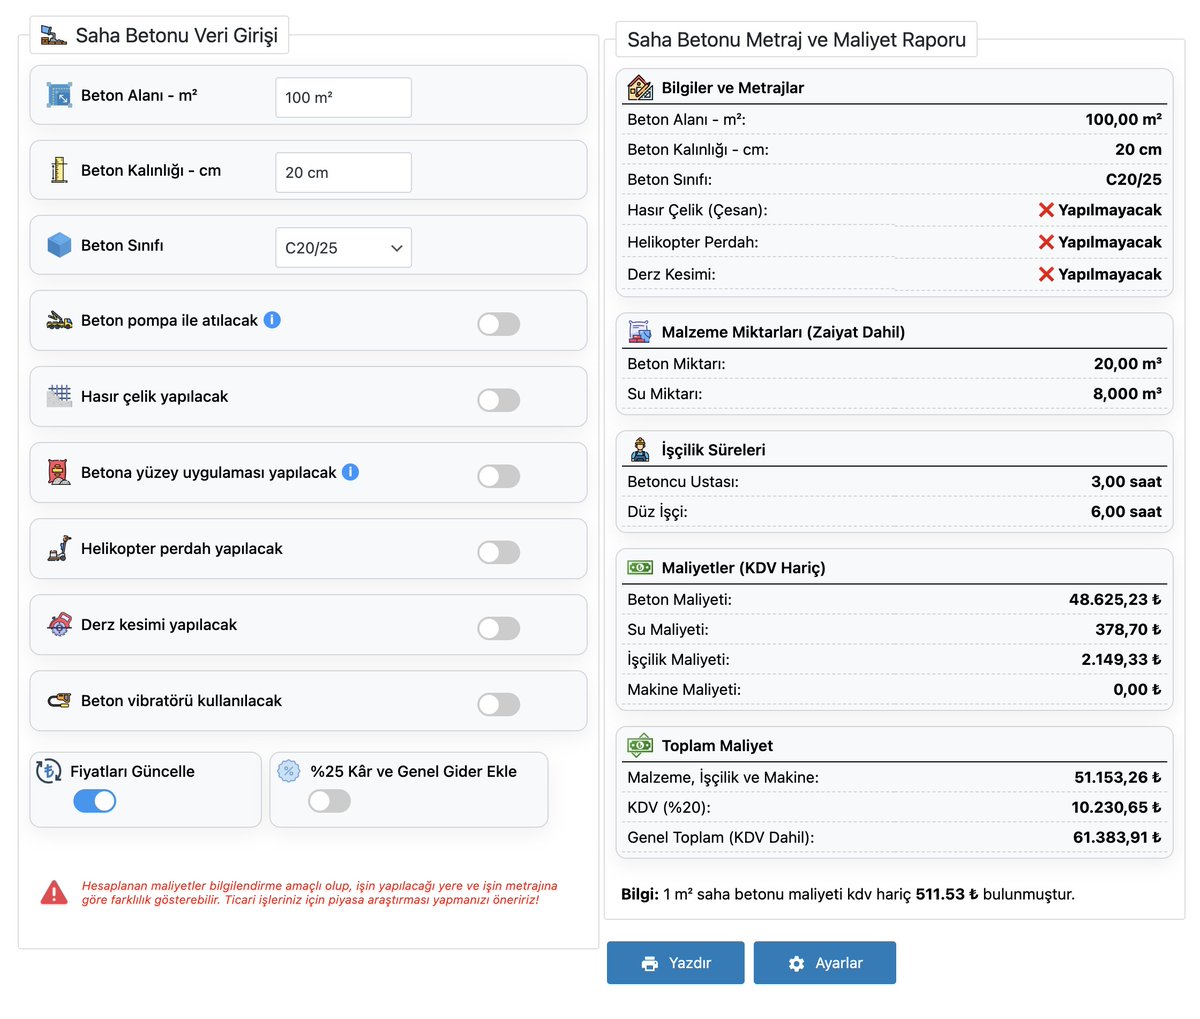The width and height of the screenshot is (1200, 1019).
Task: Click Malzeme, İşçilik ve Makine value 51.153,26 ₺
Action: (x=1118, y=777)
